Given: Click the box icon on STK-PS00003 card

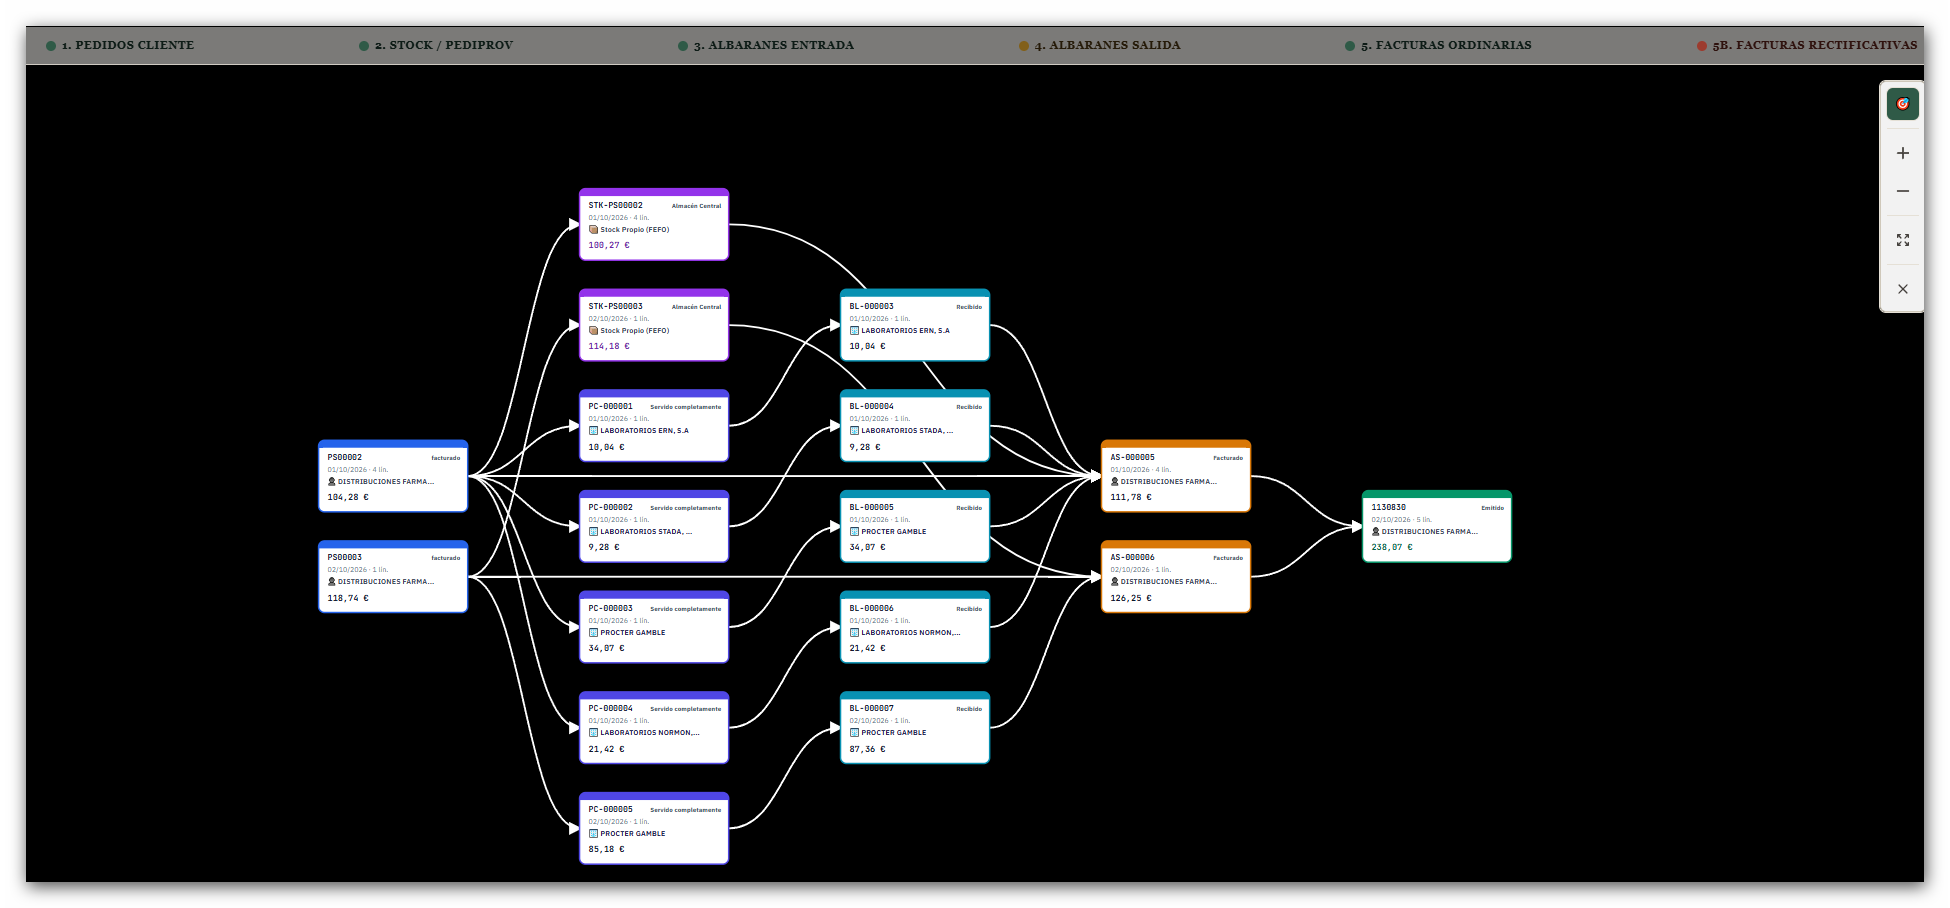Looking at the screenshot, I should (x=593, y=331).
